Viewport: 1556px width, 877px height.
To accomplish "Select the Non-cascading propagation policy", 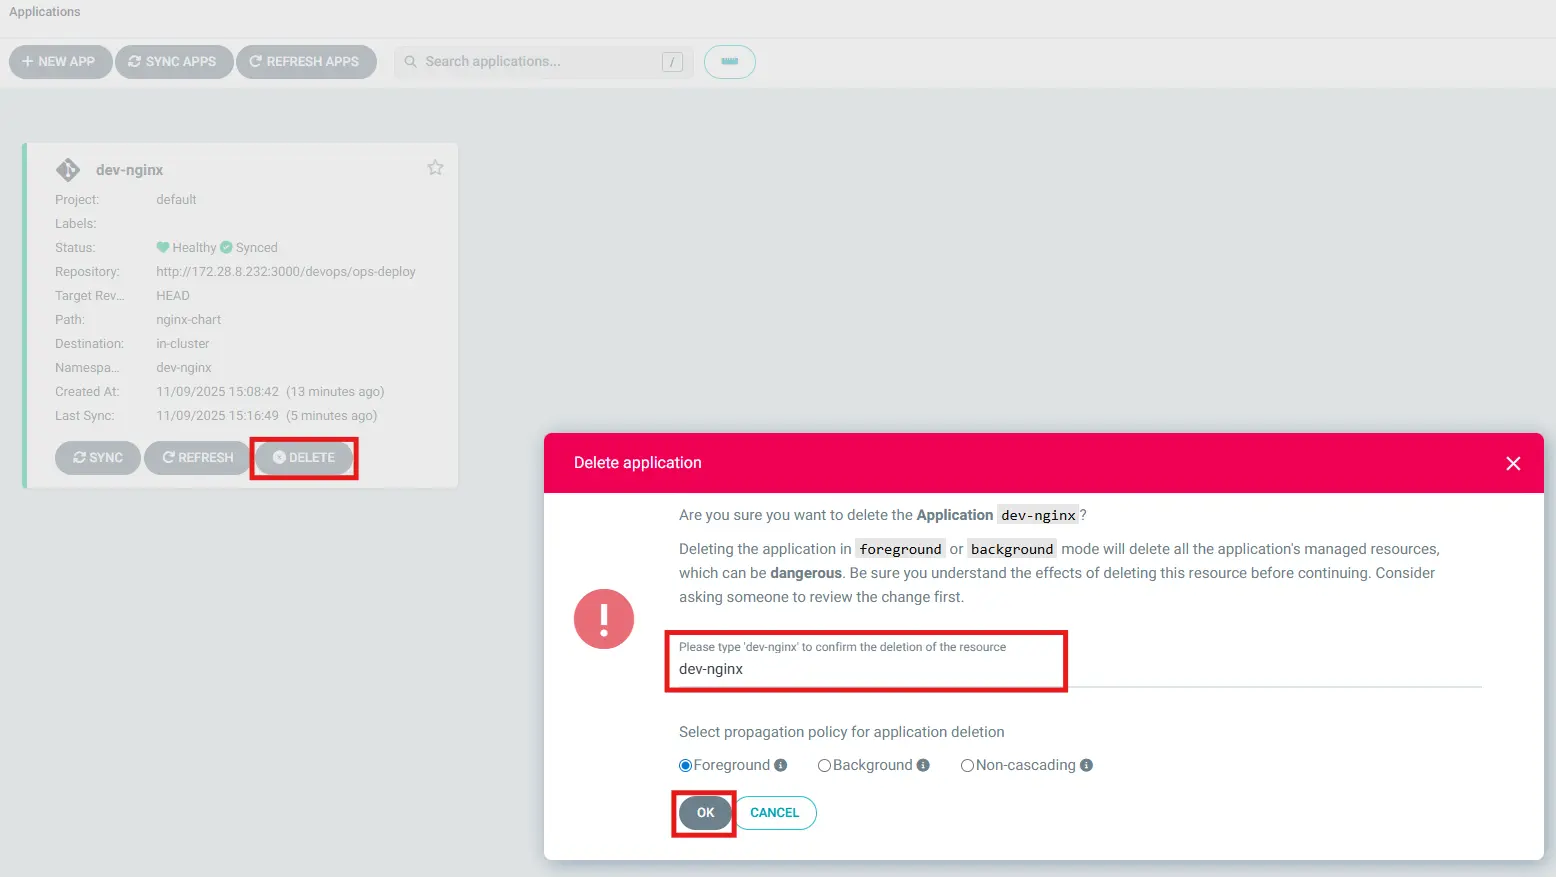I will click(x=967, y=765).
